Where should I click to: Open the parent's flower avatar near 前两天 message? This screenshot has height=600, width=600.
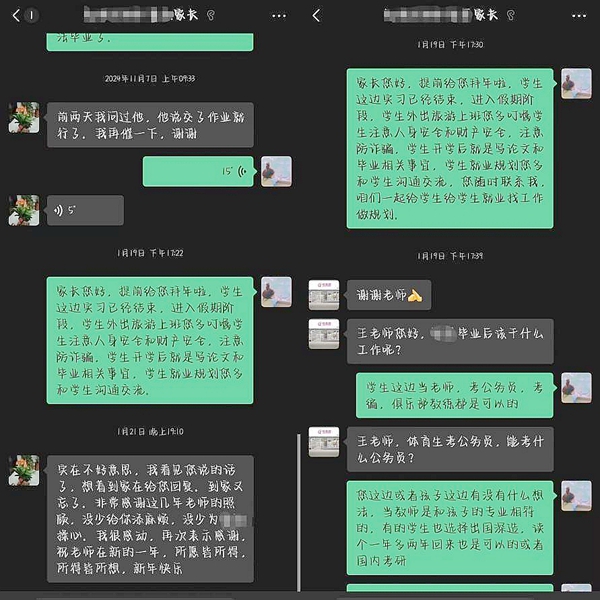24,117
